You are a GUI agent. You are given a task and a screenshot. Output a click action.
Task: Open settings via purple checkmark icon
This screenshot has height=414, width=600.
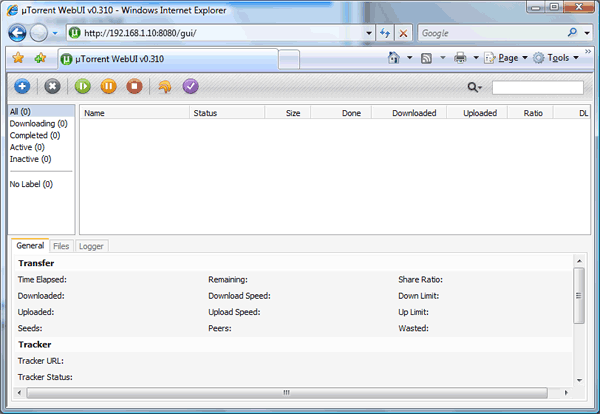pyautogui.click(x=191, y=86)
